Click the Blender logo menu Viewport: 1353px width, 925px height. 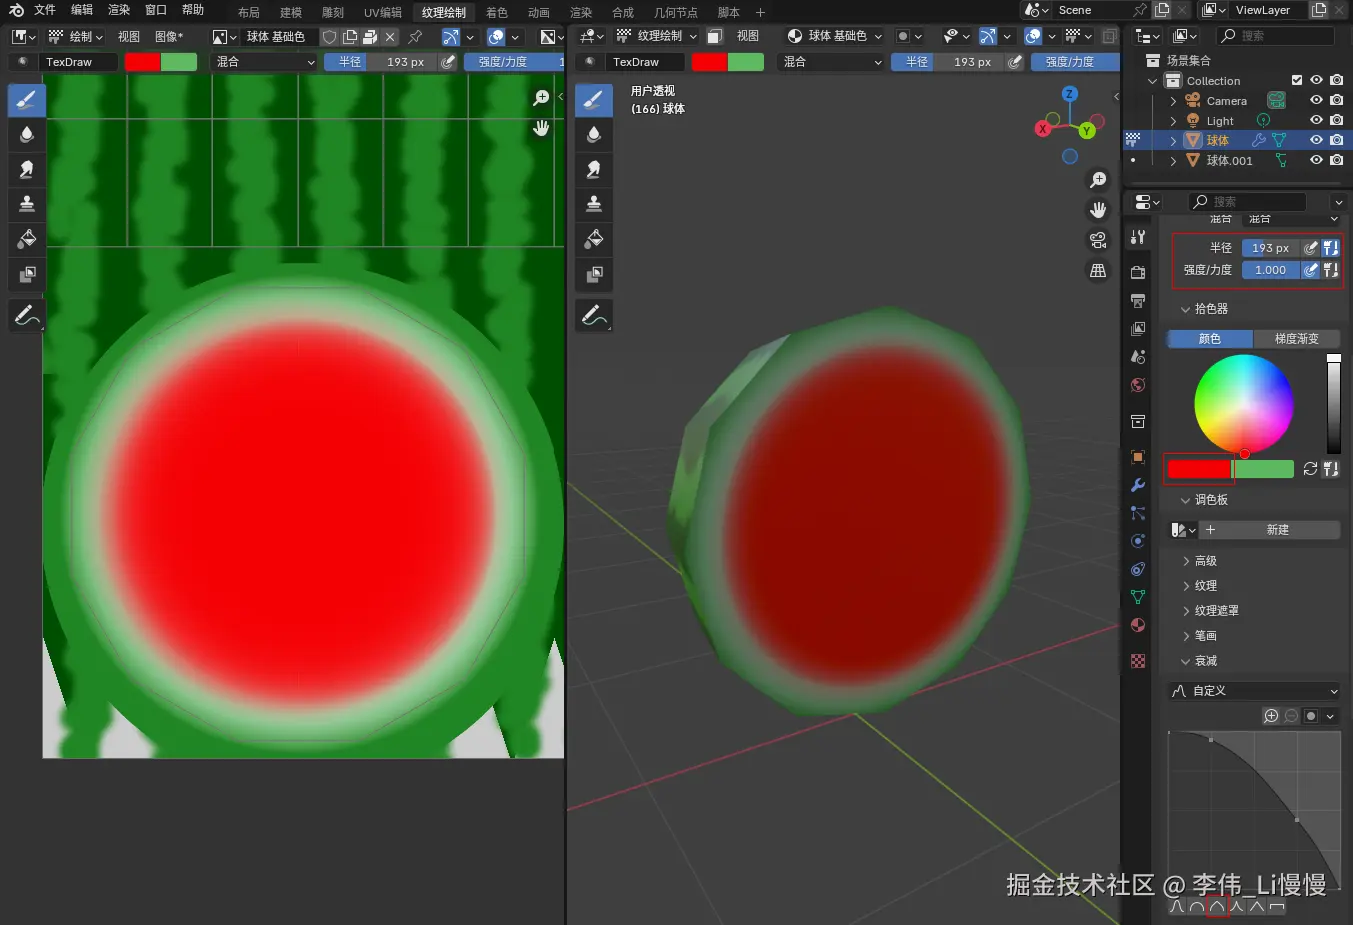coord(16,10)
